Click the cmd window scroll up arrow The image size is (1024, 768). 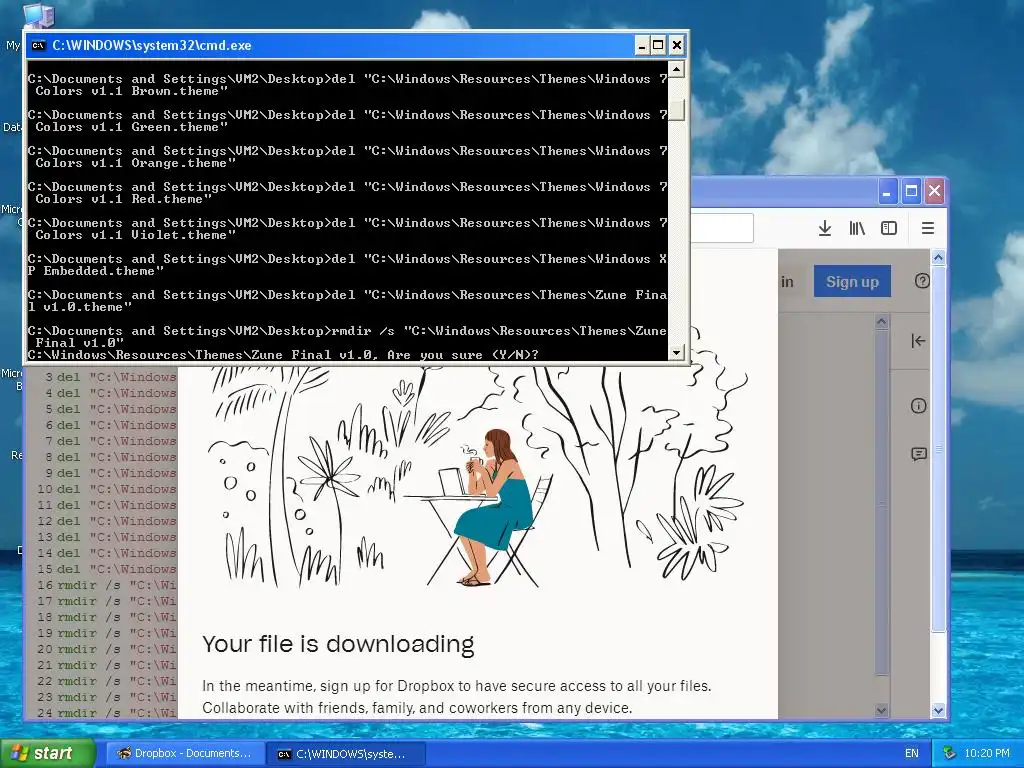(x=677, y=69)
